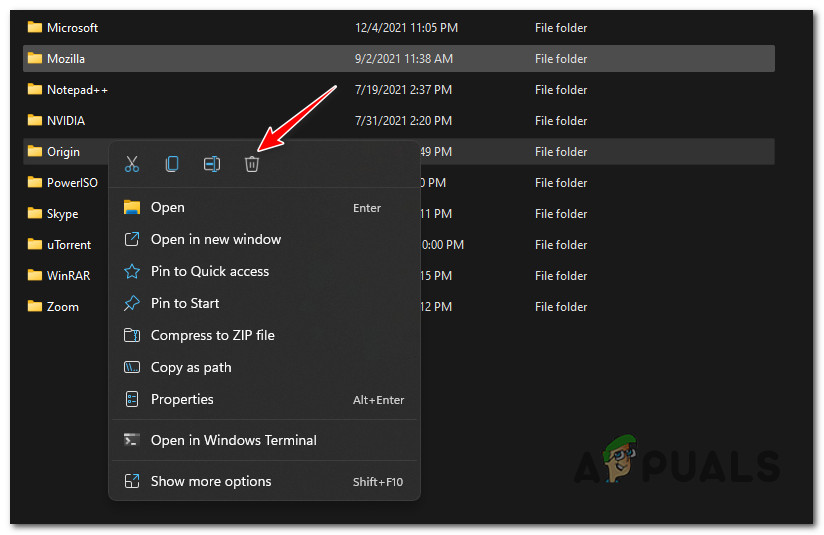Click the Zoom folder name
824x535 pixels.
(x=63, y=307)
